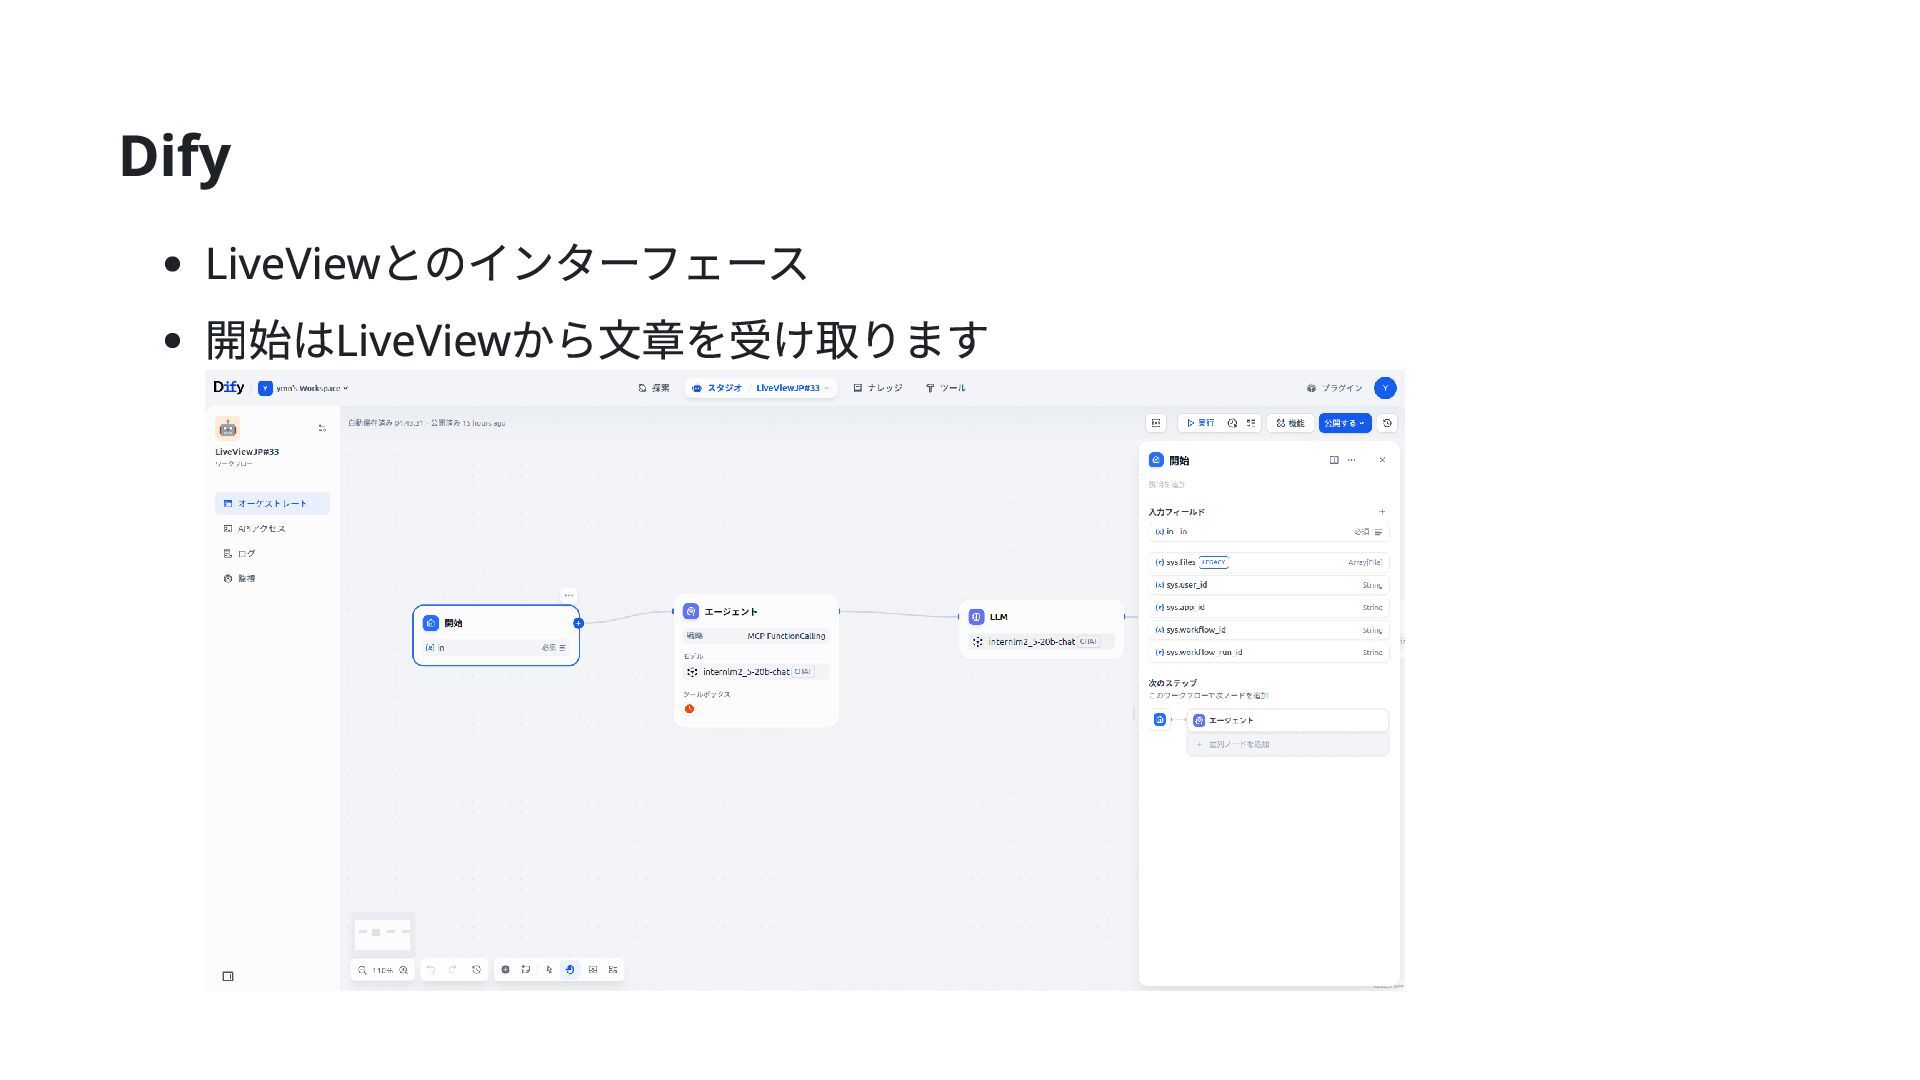
Task: Select the LLM node on canvas
Action: point(1041,629)
